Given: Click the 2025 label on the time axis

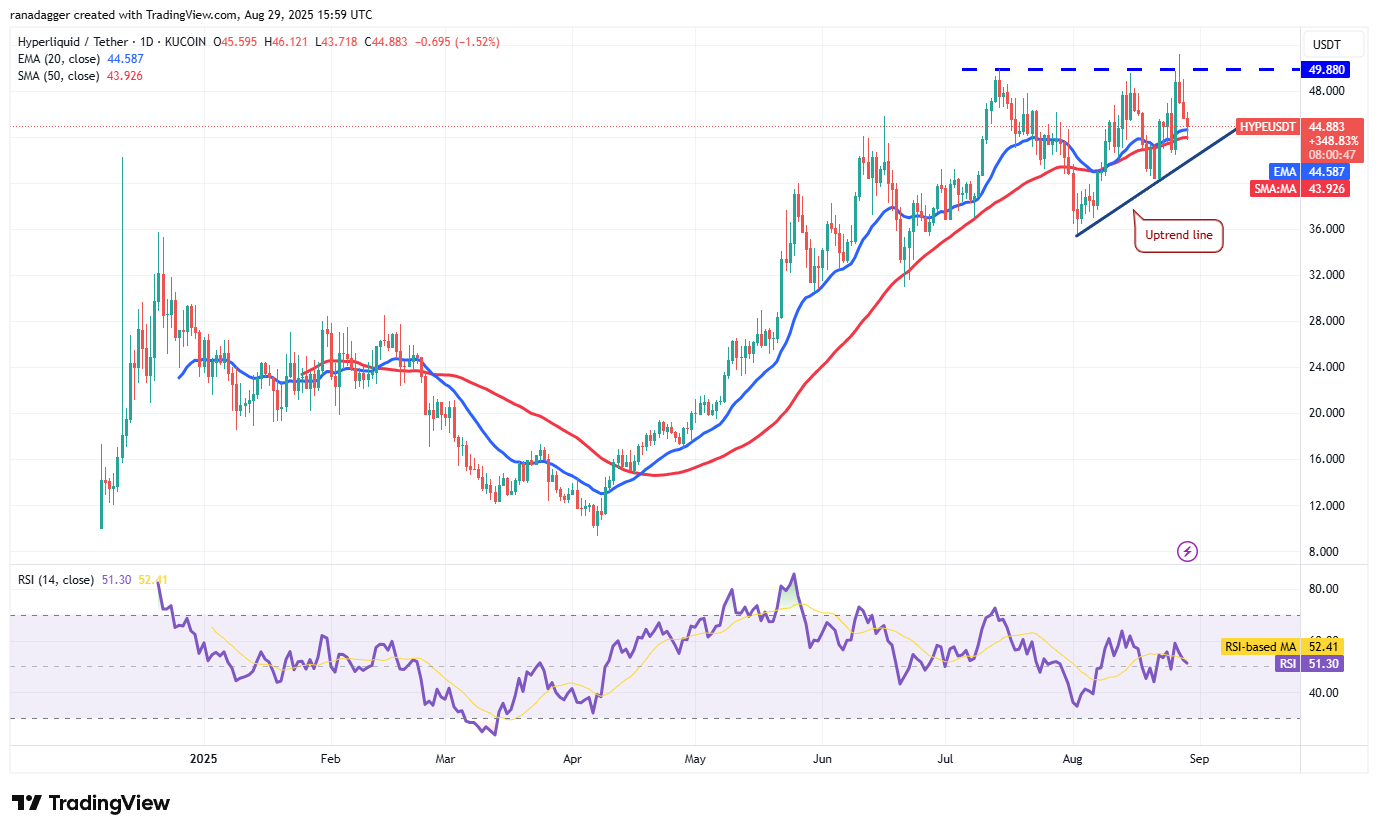Looking at the screenshot, I should coord(204,759).
